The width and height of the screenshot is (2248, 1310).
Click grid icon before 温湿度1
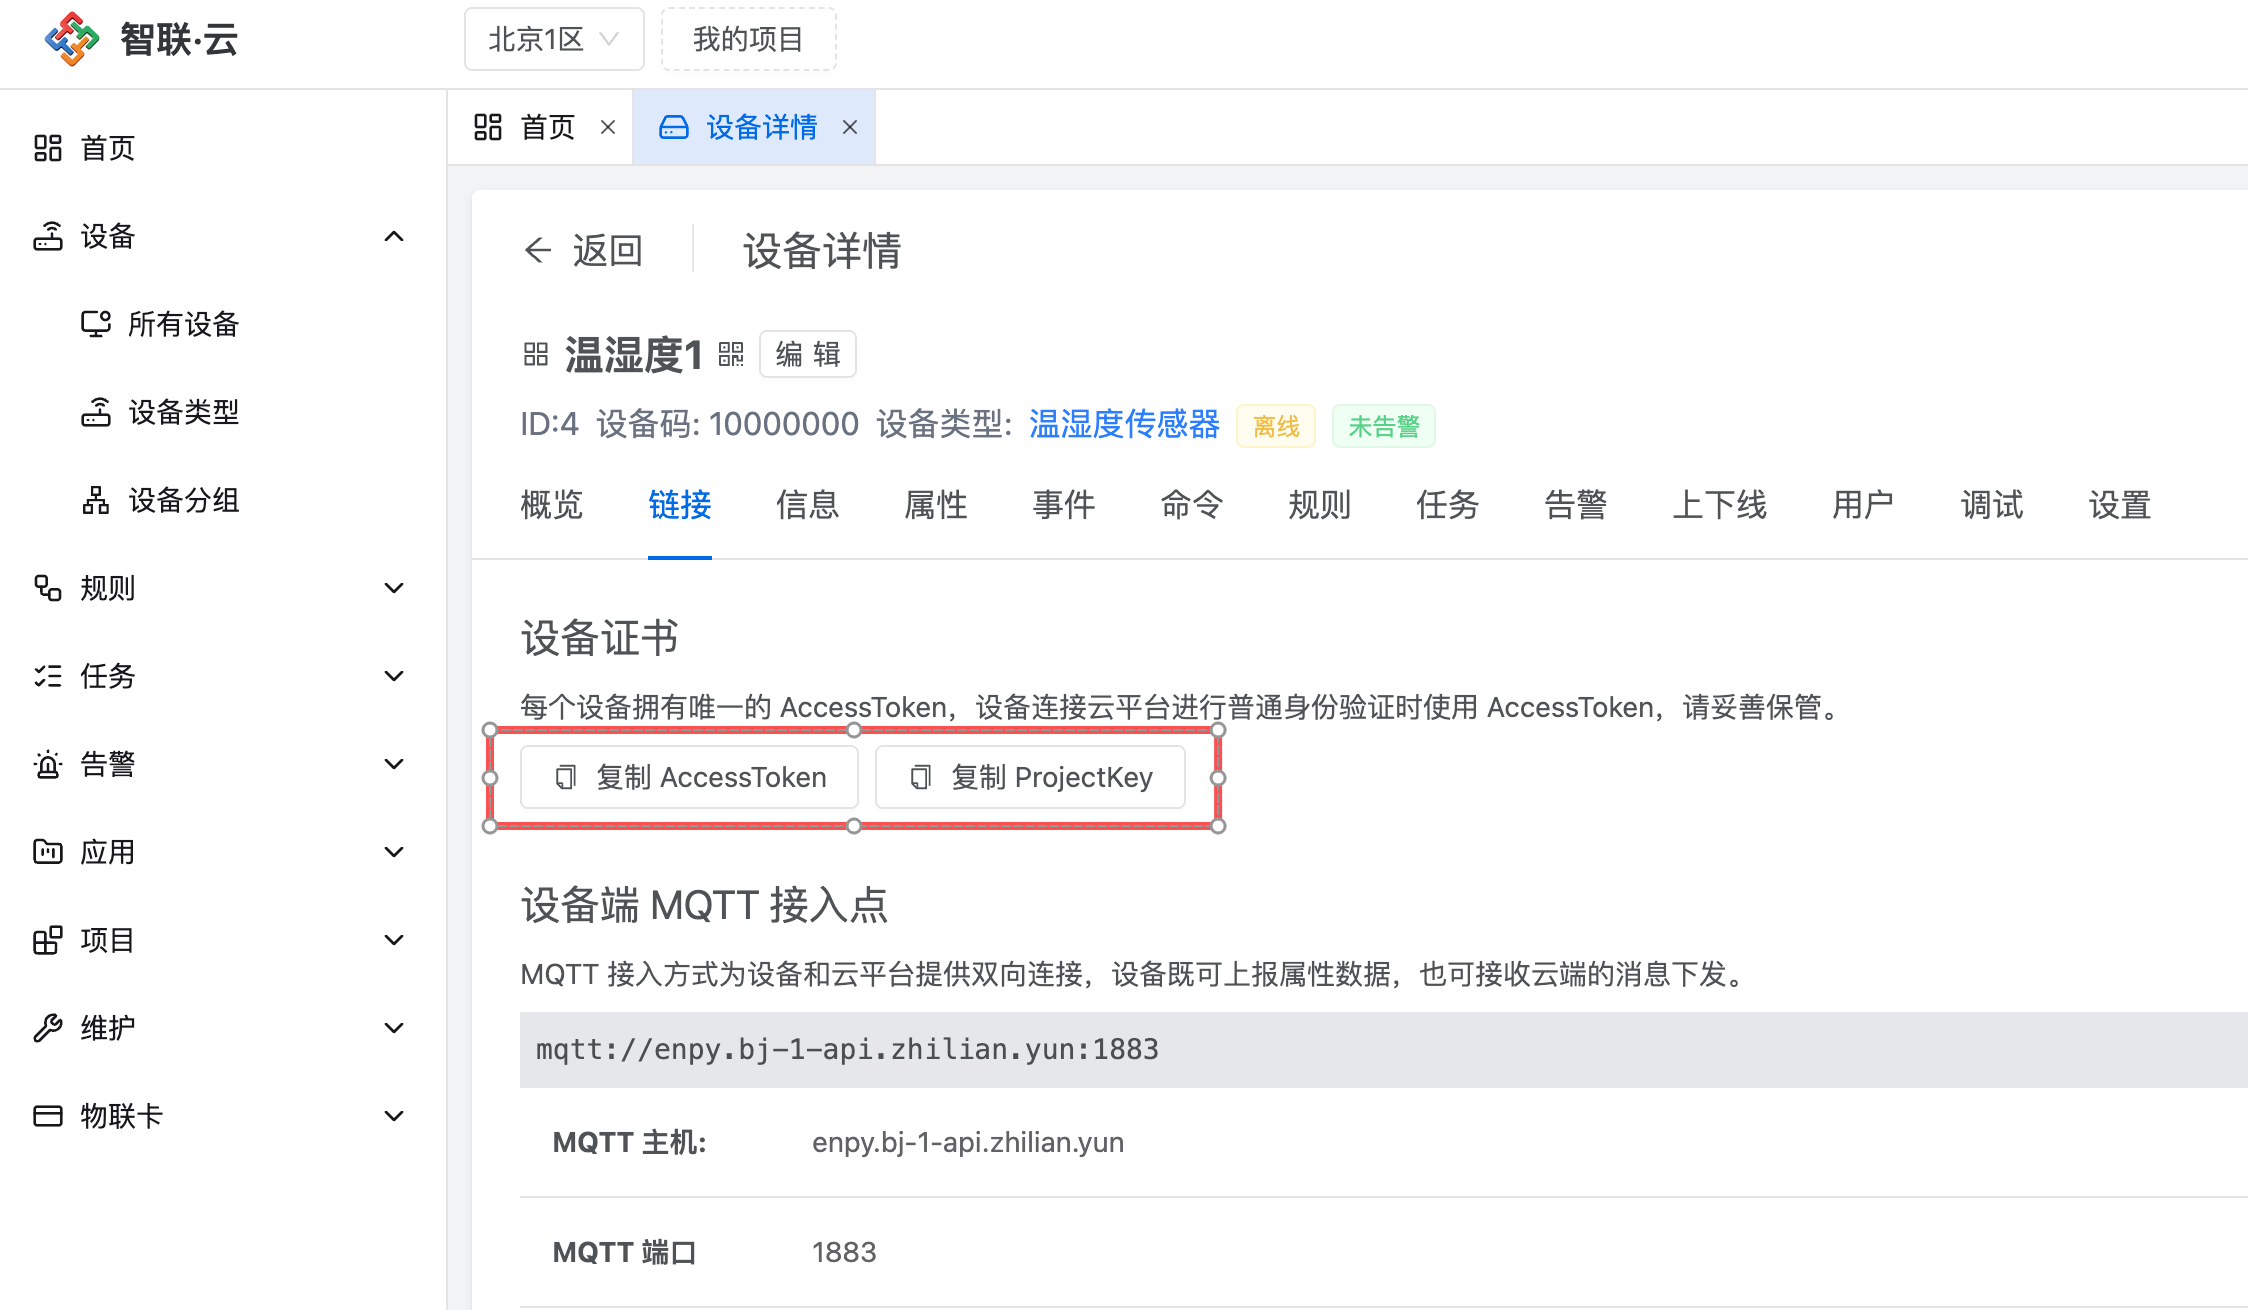[x=536, y=354]
